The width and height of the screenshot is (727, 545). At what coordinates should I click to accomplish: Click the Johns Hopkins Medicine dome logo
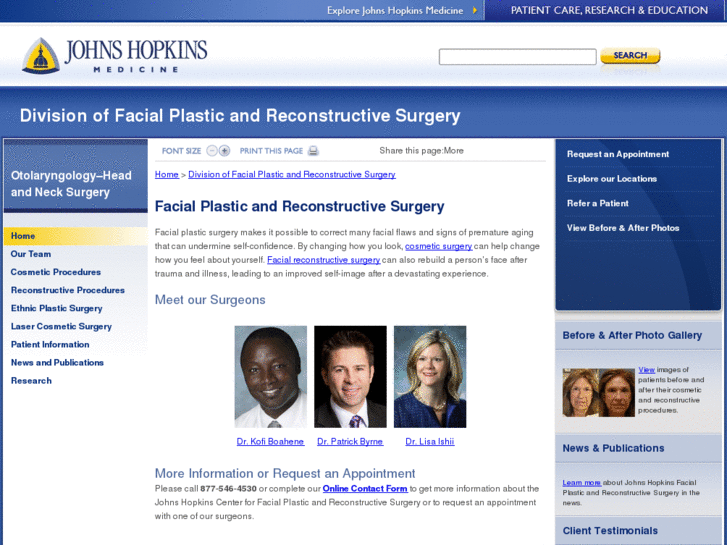click(41, 56)
